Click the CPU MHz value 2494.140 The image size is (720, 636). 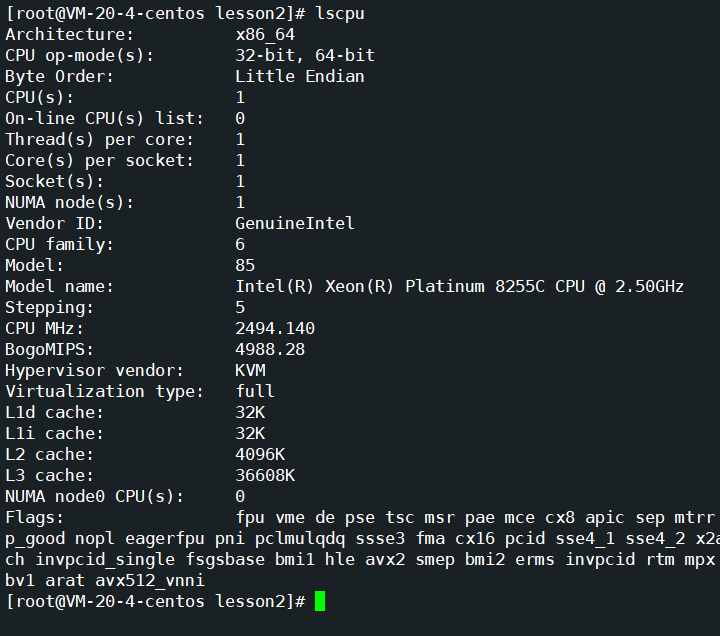click(275, 328)
